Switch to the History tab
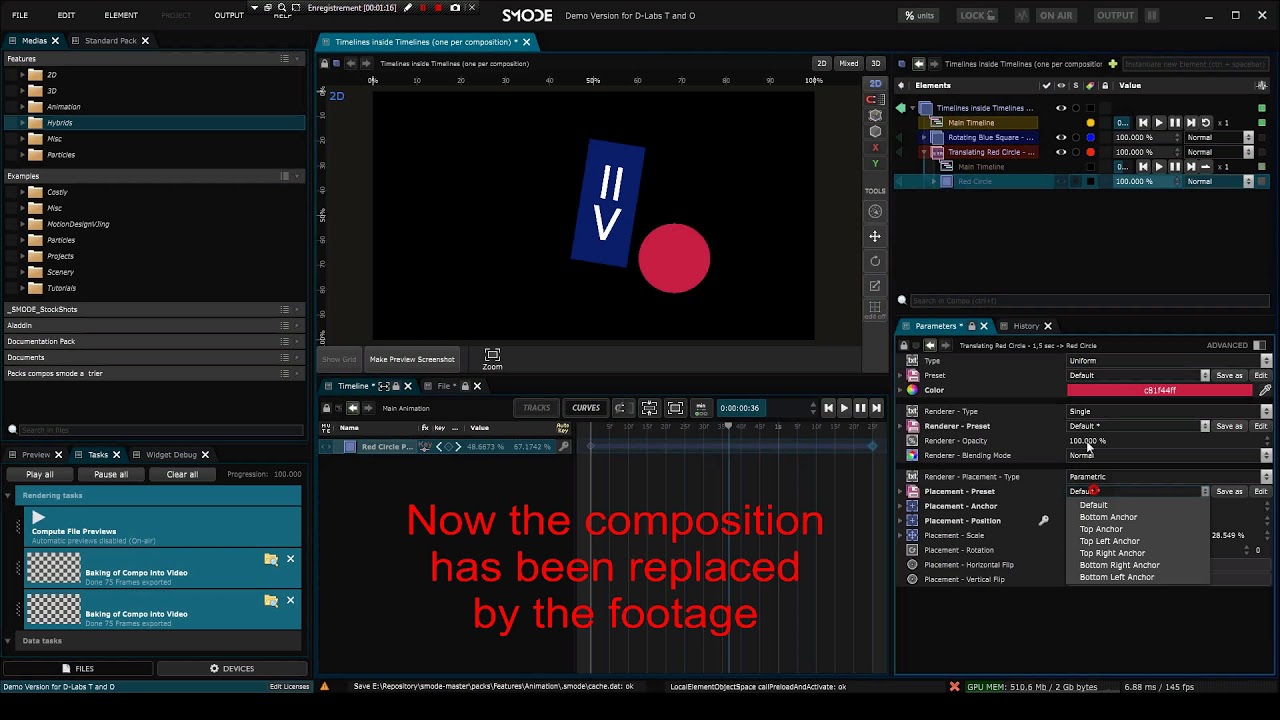Screen dimensions: 1280x720 [x=1026, y=326]
